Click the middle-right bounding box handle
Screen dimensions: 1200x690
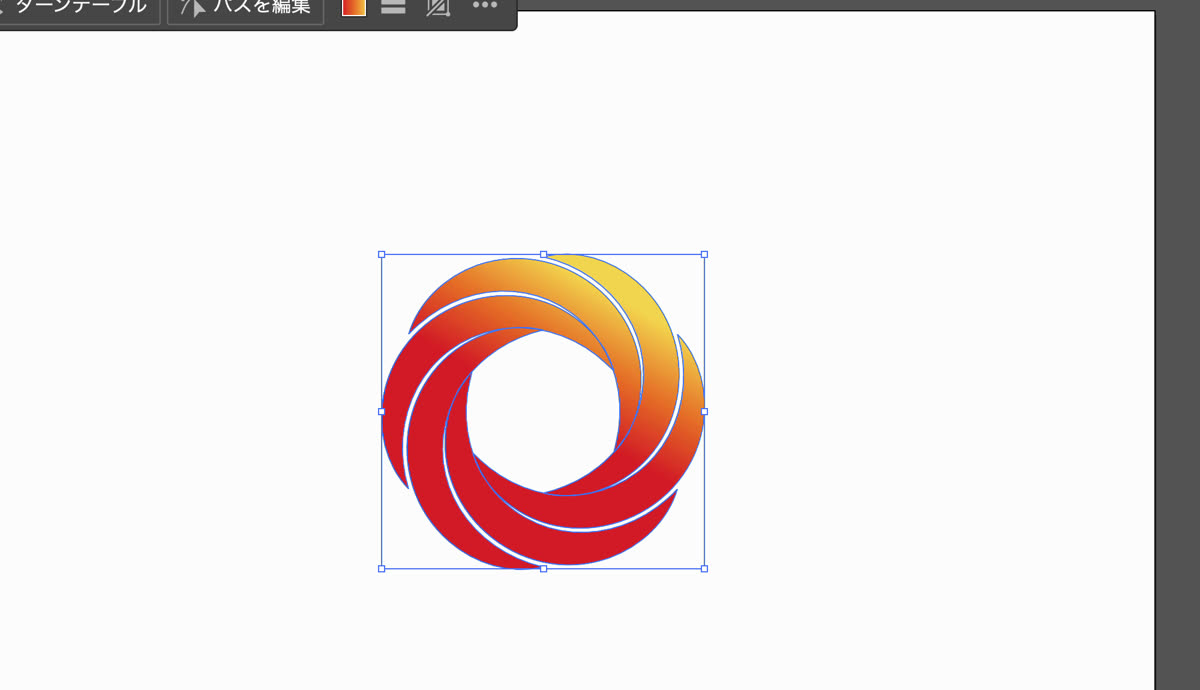point(704,411)
